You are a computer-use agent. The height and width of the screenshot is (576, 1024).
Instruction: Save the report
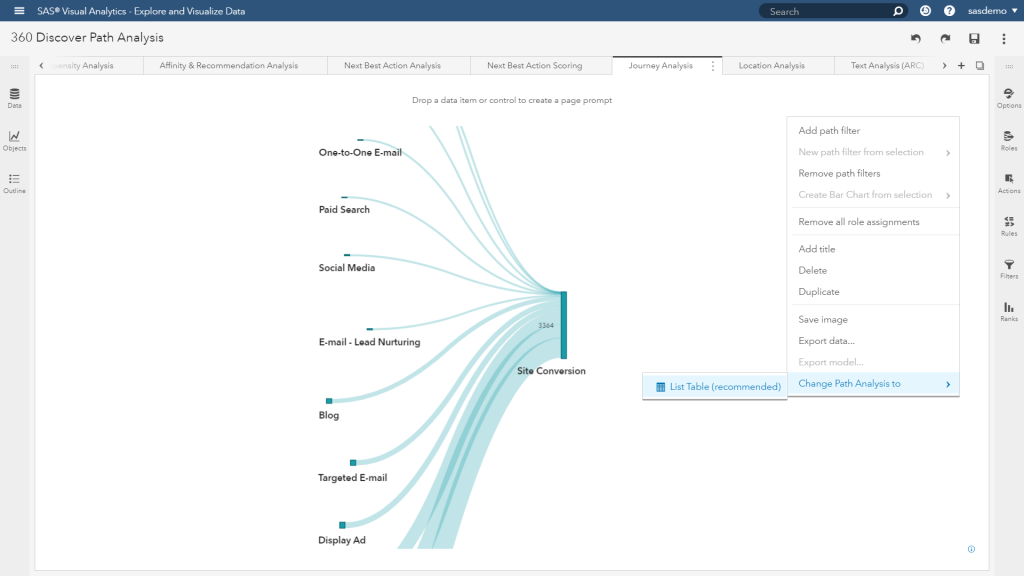click(x=974, y=39)
